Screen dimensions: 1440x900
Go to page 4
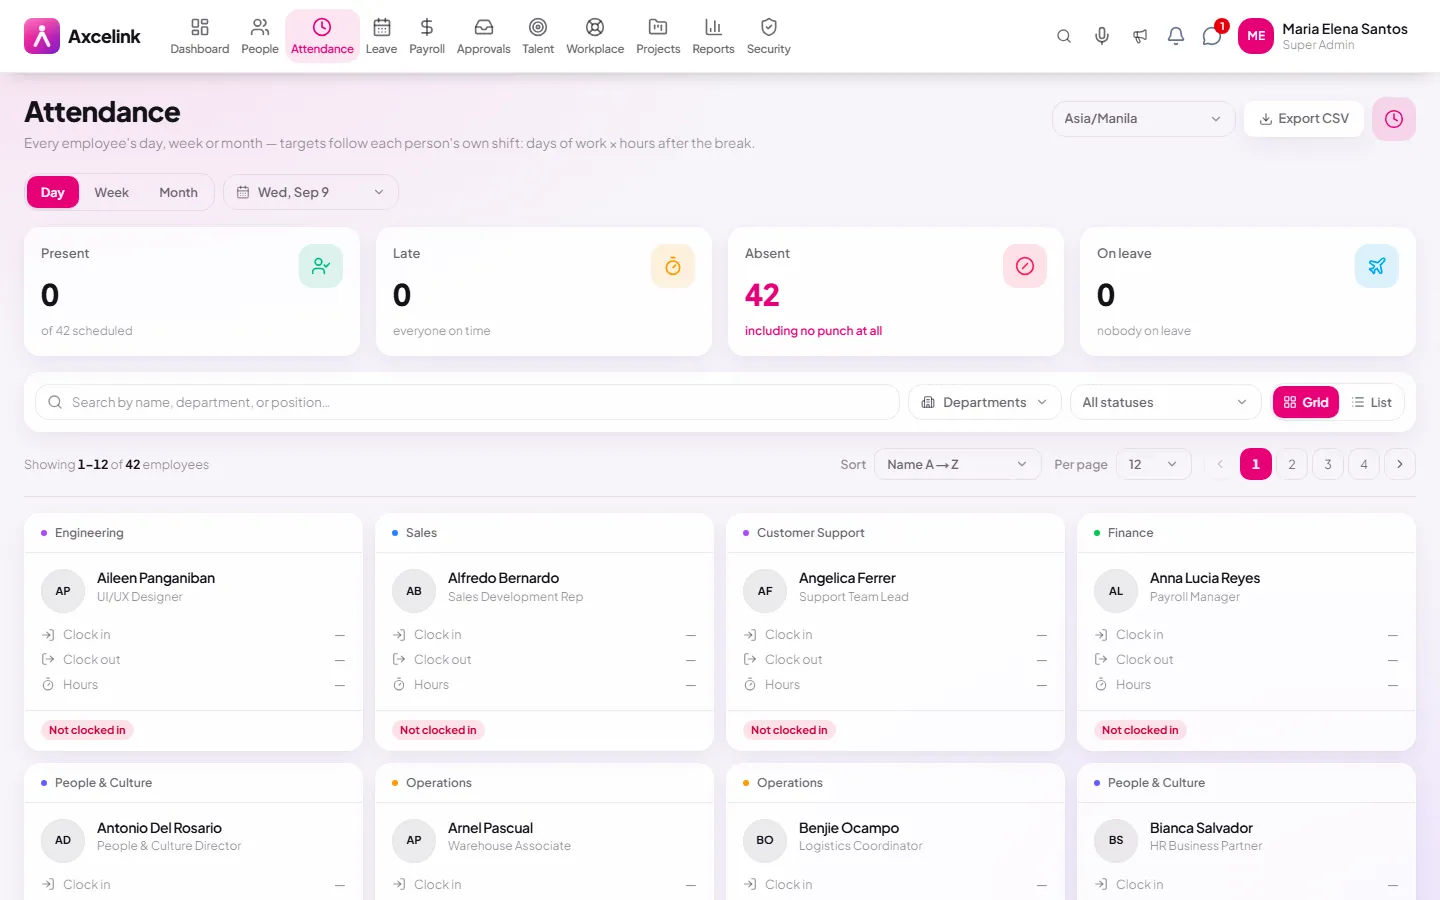(1364, 464)
